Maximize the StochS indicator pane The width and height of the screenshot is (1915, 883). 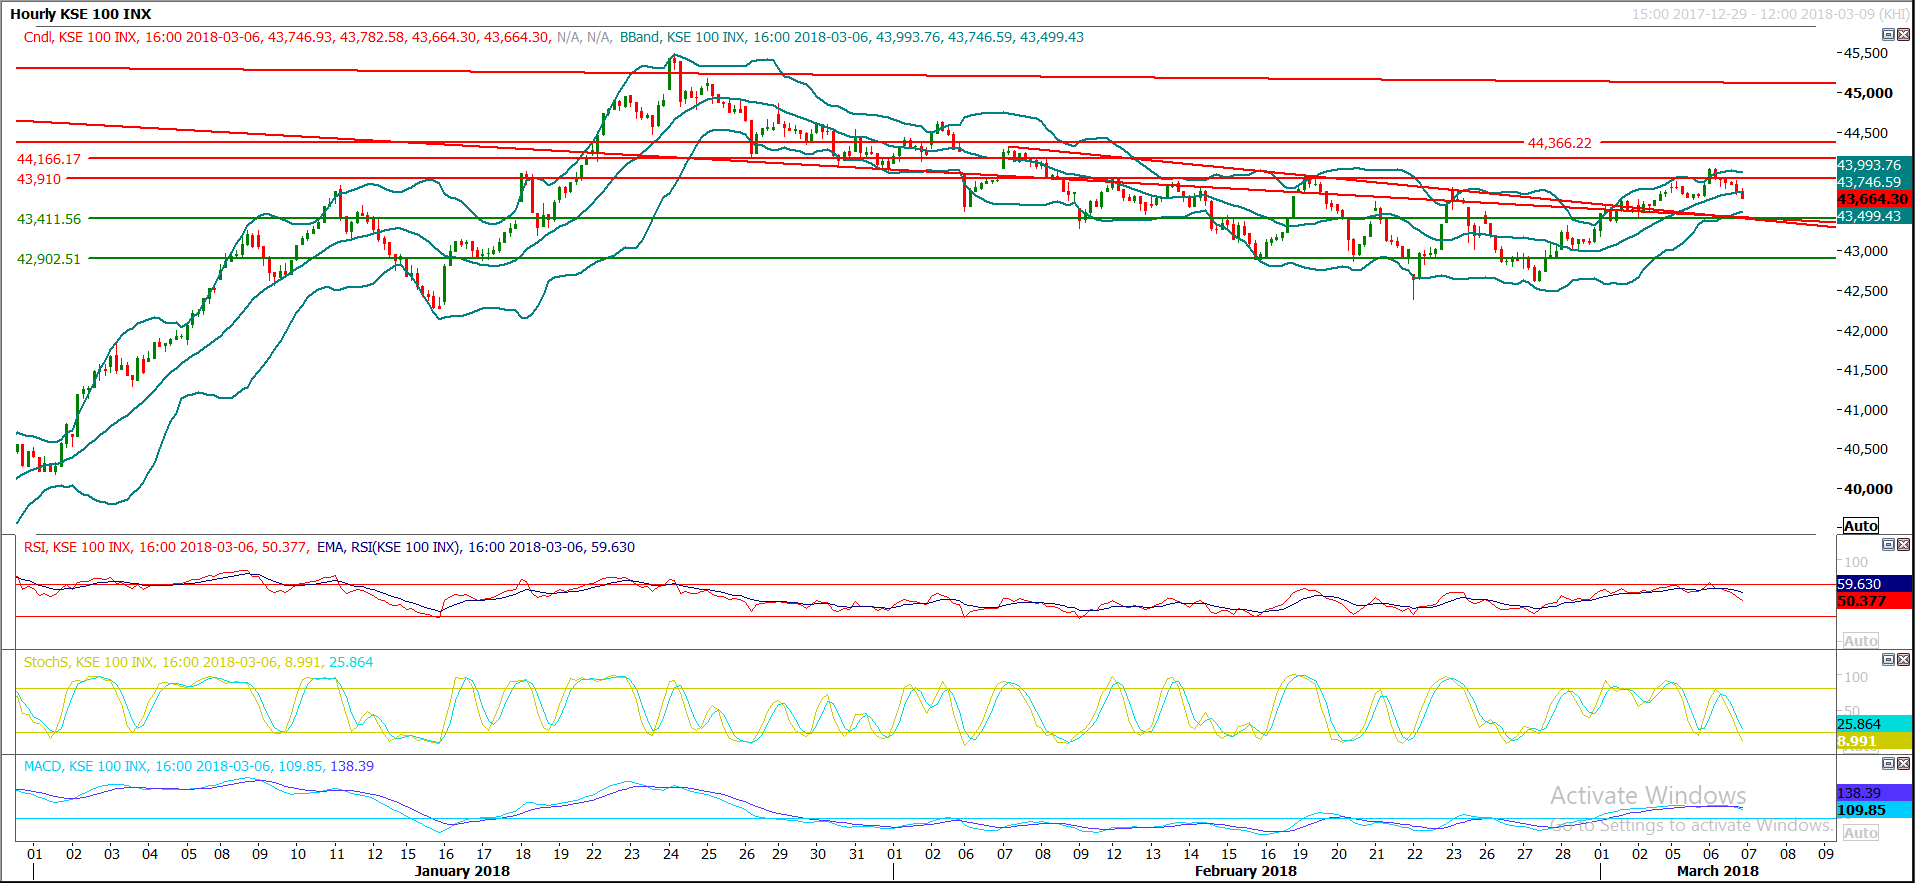pyautogui.click(x=1888, y=660)
